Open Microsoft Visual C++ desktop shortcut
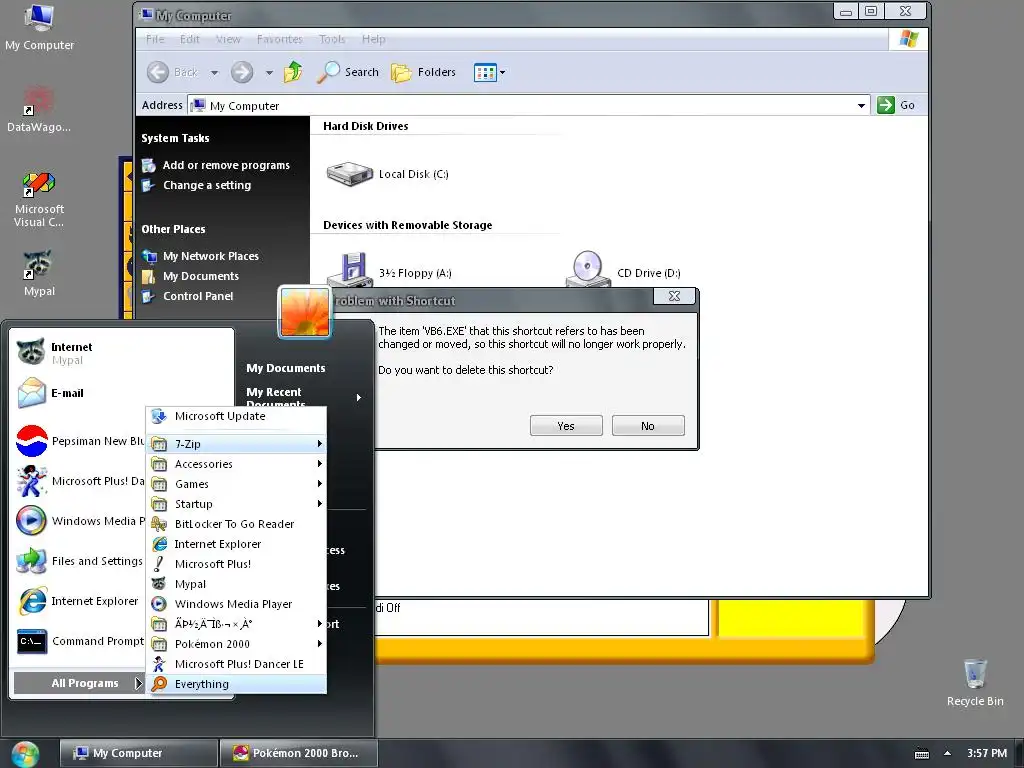 pyautogui.click(x=39, y=199)
